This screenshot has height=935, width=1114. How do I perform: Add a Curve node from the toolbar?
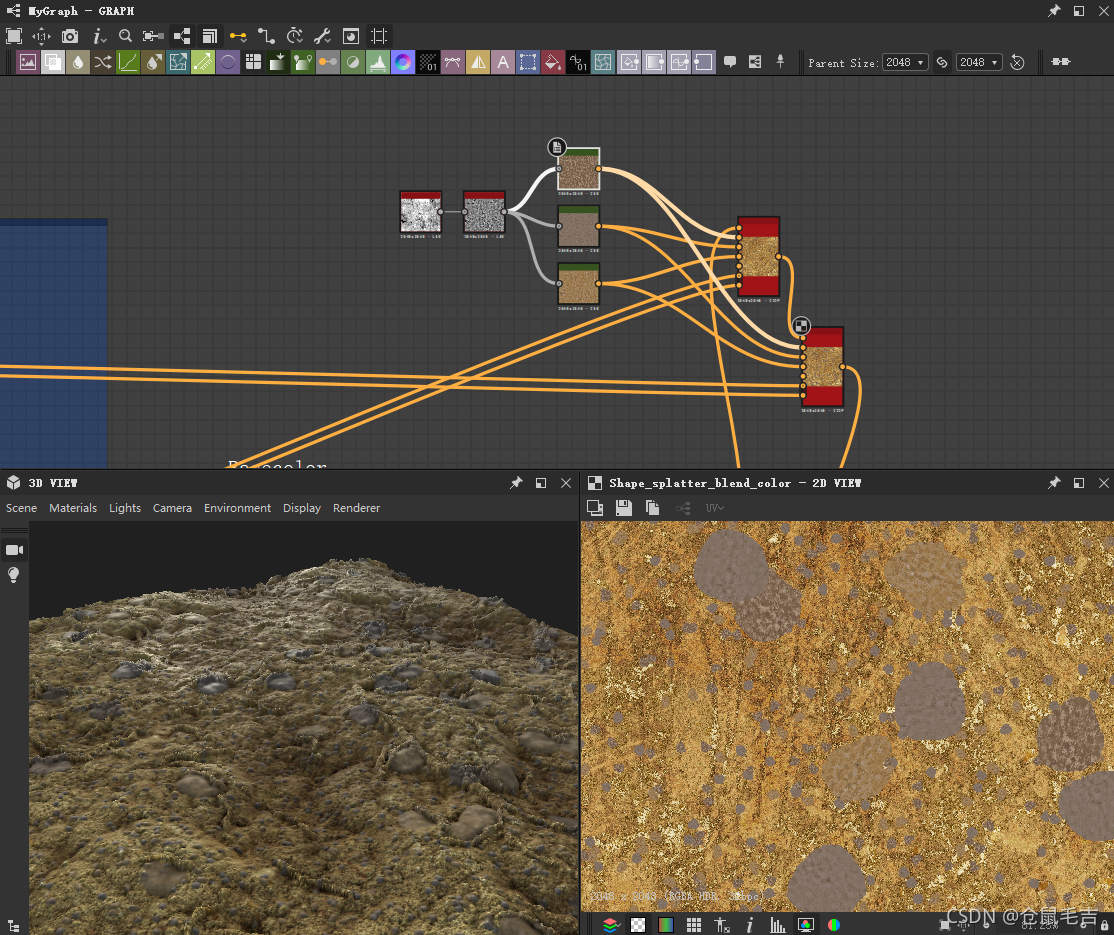click(x=128, y=62)
